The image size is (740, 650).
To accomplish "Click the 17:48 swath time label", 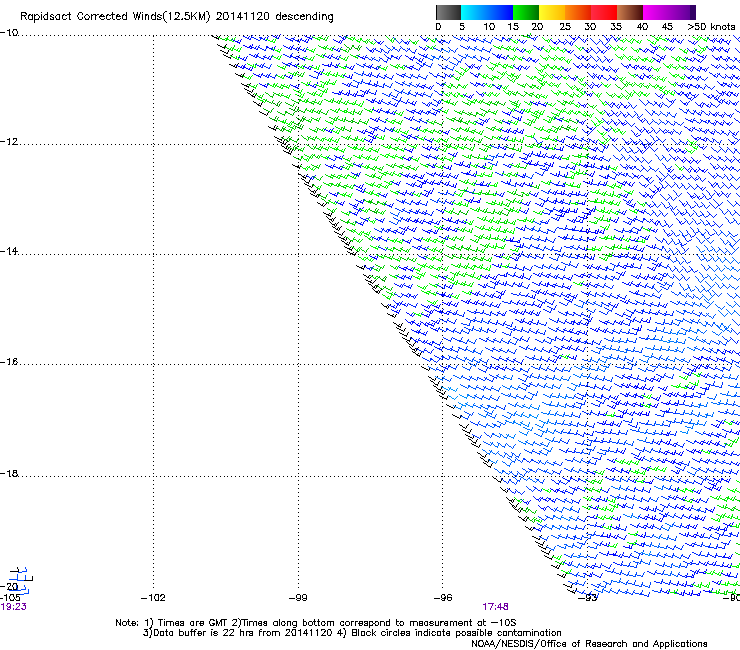I will (495, 607).
